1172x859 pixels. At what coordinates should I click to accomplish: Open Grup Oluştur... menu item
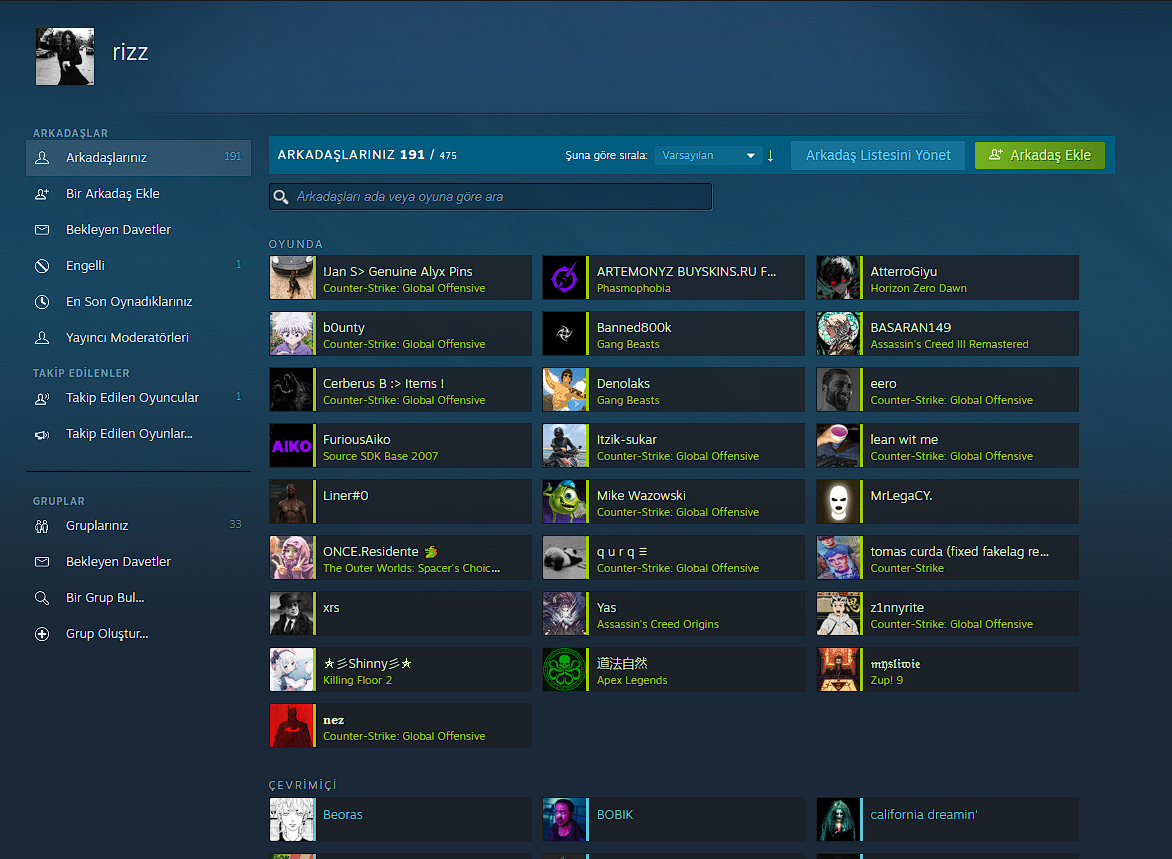[138, 633]
